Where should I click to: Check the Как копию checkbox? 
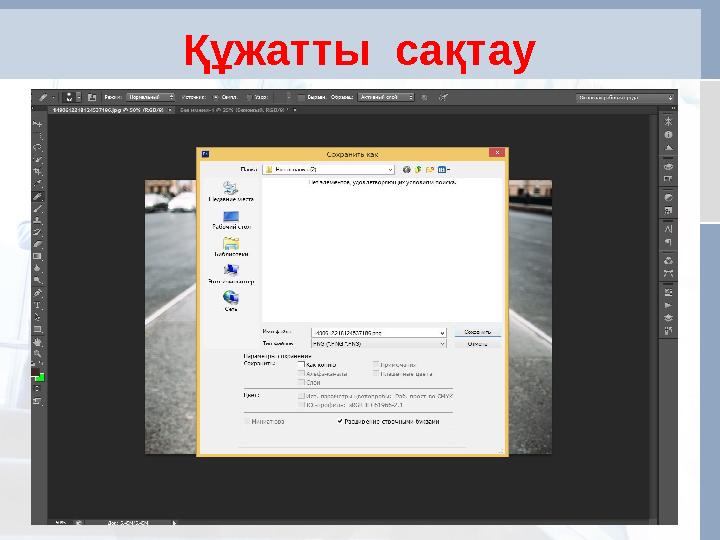pyautogui.click(x=301, y=364)
